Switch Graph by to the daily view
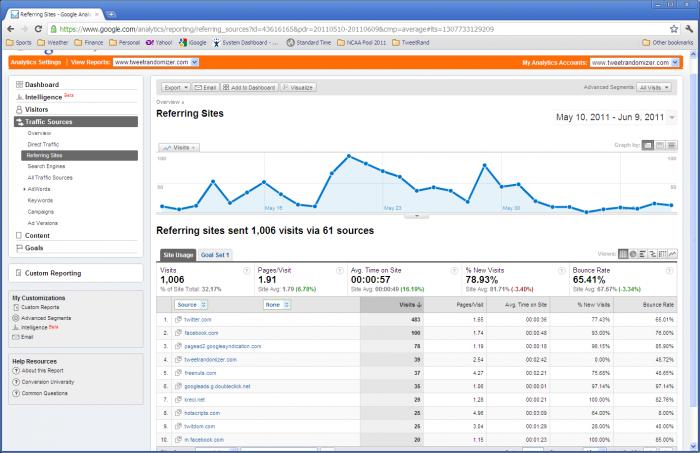The width and height of the screenshot is (700, 453). (x=647, y=145)
